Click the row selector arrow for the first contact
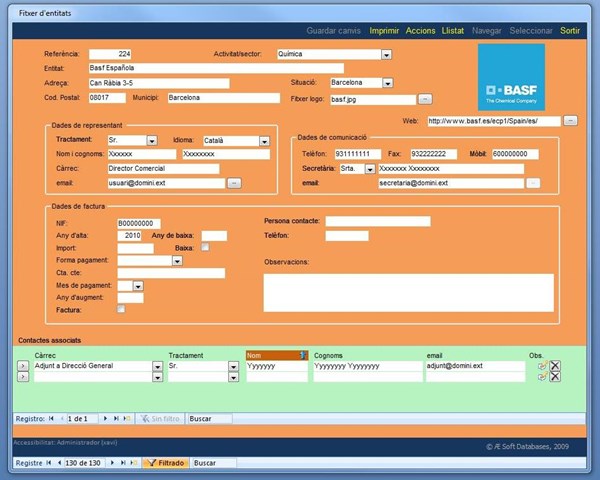 pyautogui.click(x=23, y=366)
